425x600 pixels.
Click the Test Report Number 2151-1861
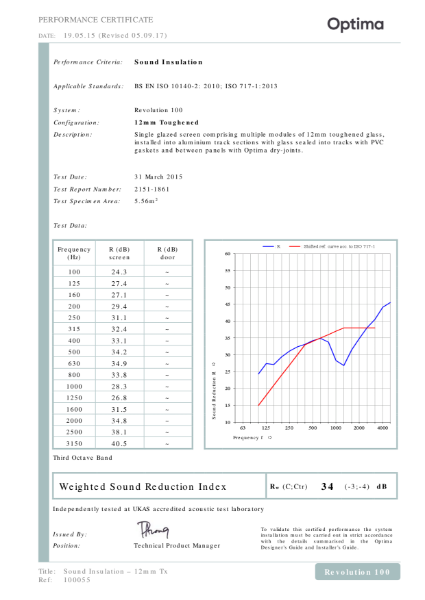click(152, 189)
